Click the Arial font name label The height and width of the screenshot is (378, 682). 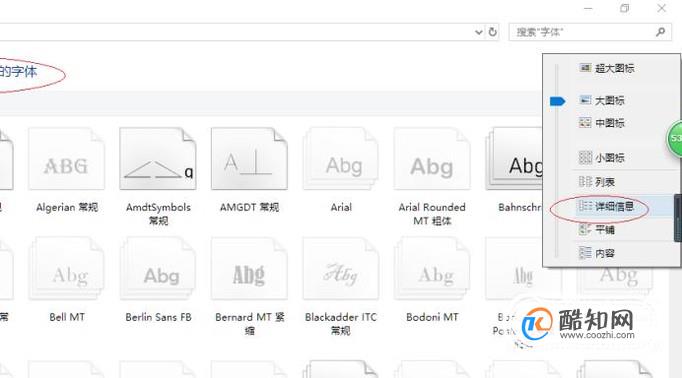pos(341,207)
